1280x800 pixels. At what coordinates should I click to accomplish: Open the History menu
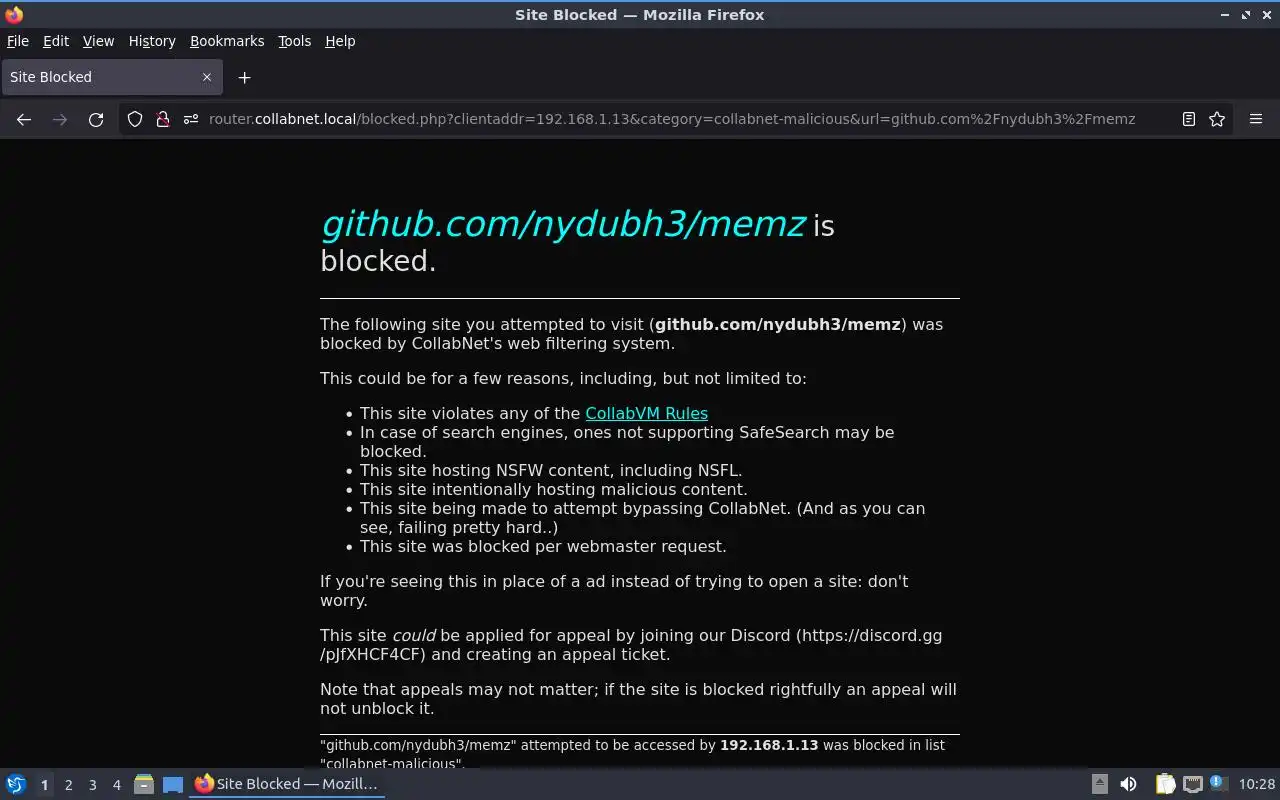(152, 41)
